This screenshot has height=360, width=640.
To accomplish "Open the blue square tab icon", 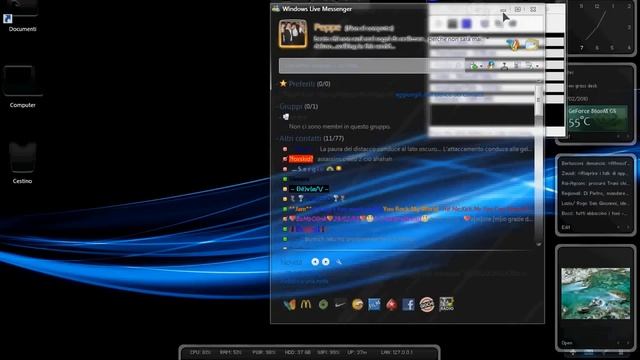I will click(374, 304).
